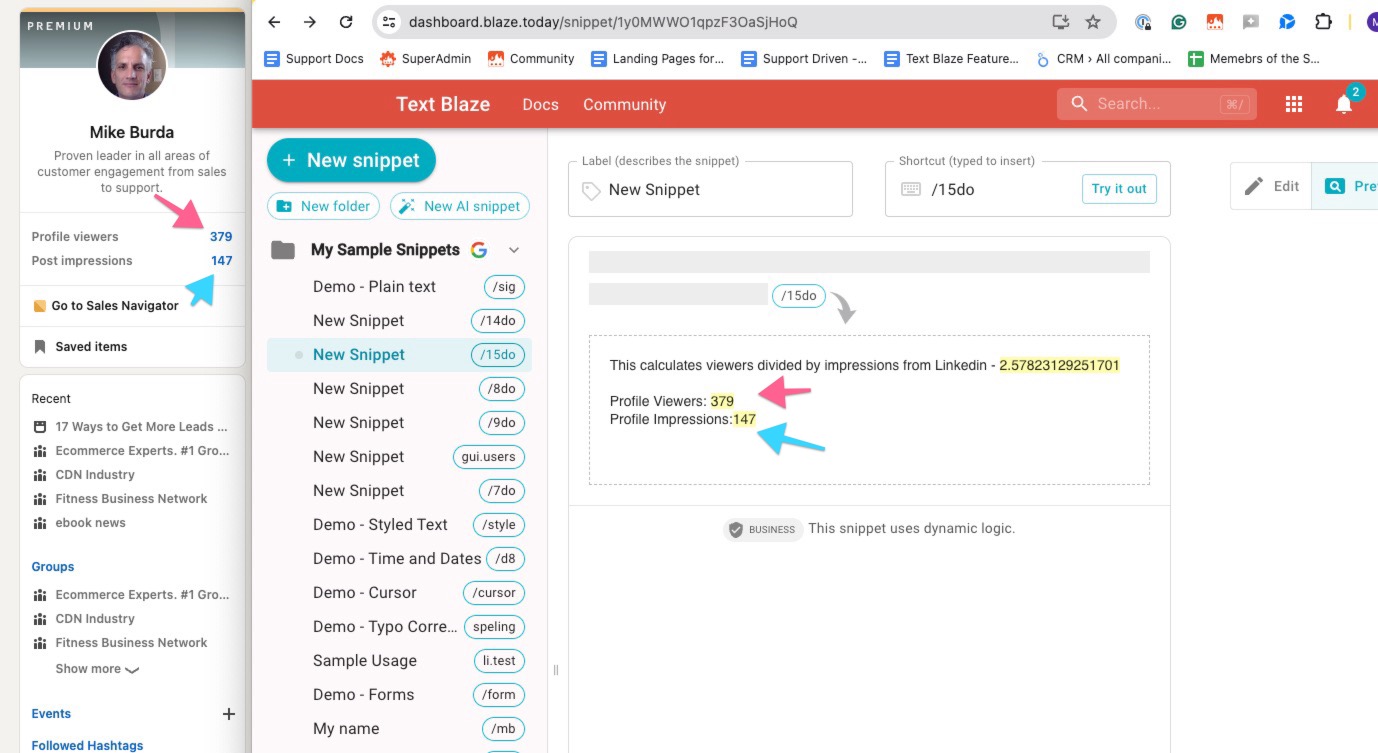Open the Demo - Typo Correction snippet
This screenshot has width=1378, height=753.
[x=399, y=627]
